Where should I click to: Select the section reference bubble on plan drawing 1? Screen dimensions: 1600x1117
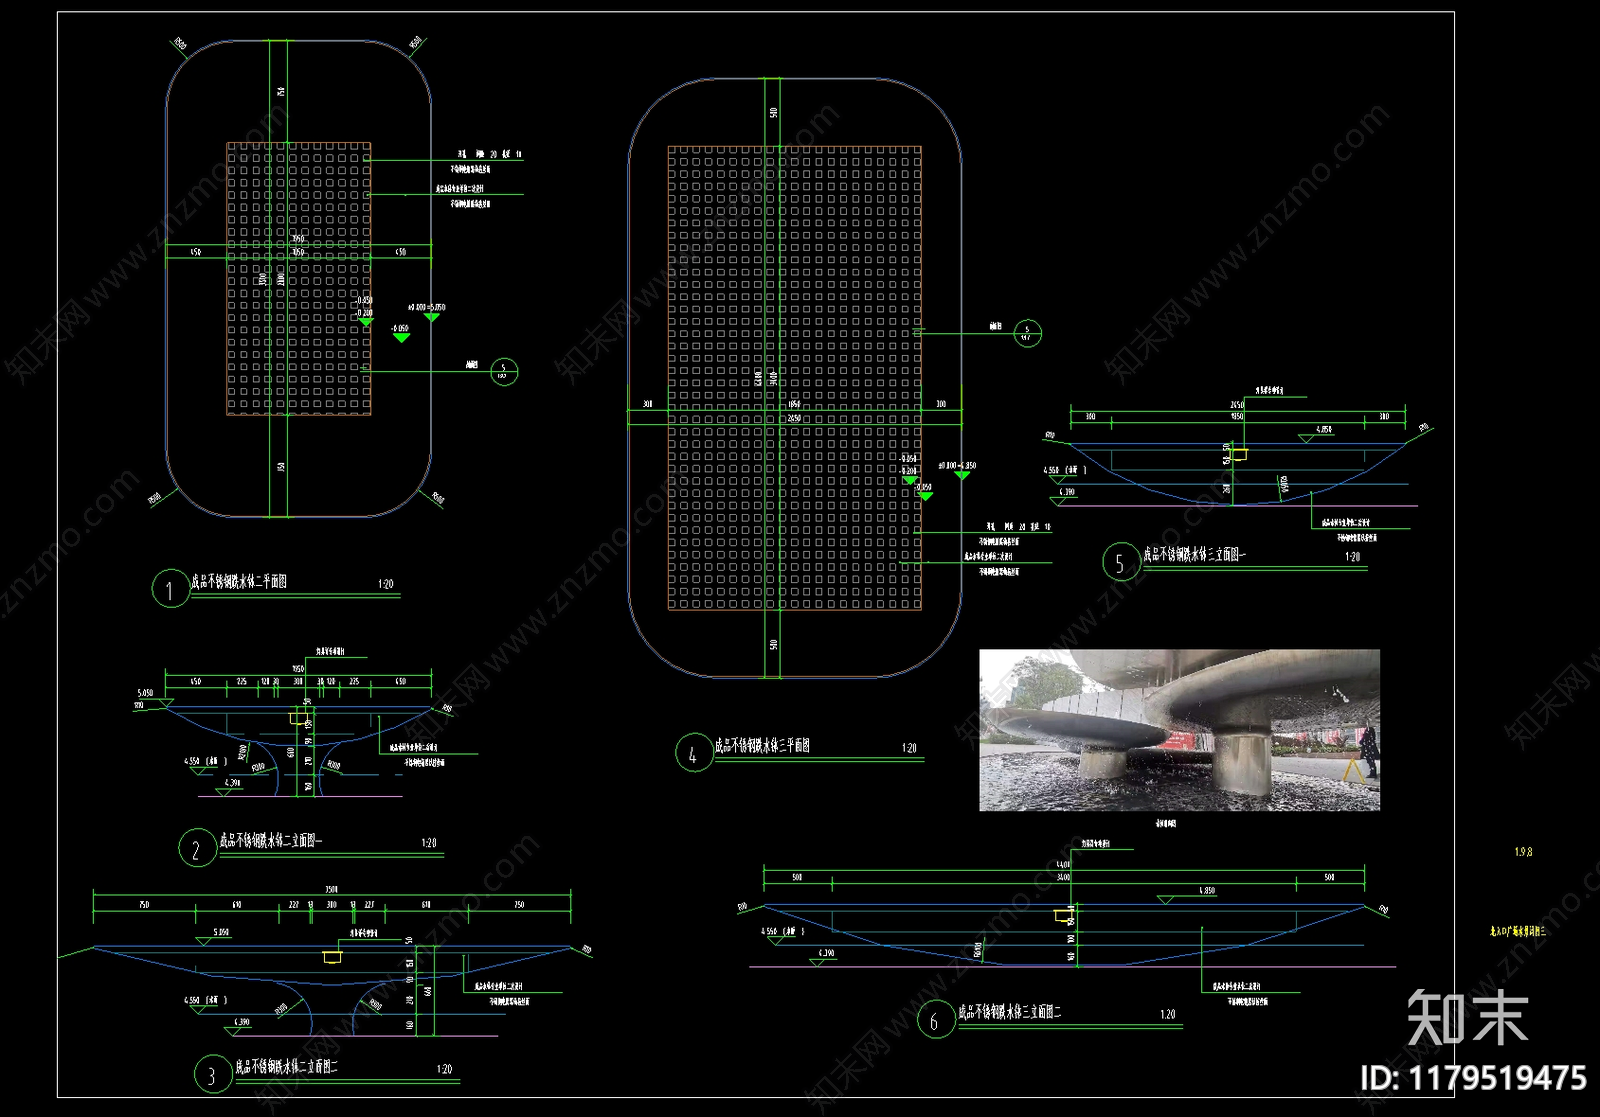point(504,372)
